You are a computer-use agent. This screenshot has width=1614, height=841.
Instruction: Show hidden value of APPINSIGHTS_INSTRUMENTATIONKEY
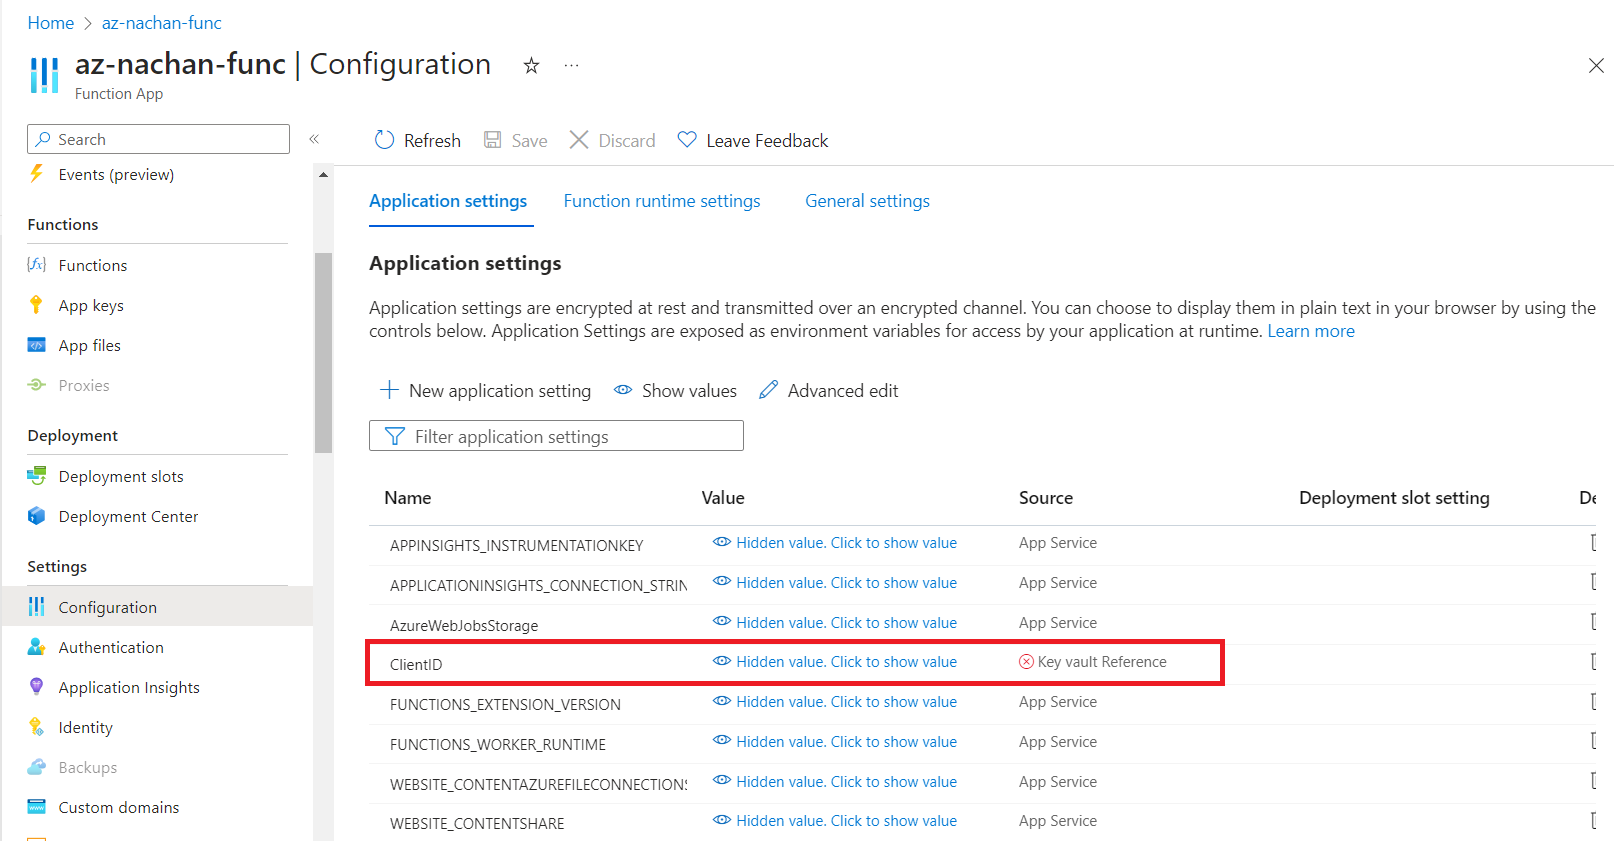pyautogui.click(x=846, y=543)
